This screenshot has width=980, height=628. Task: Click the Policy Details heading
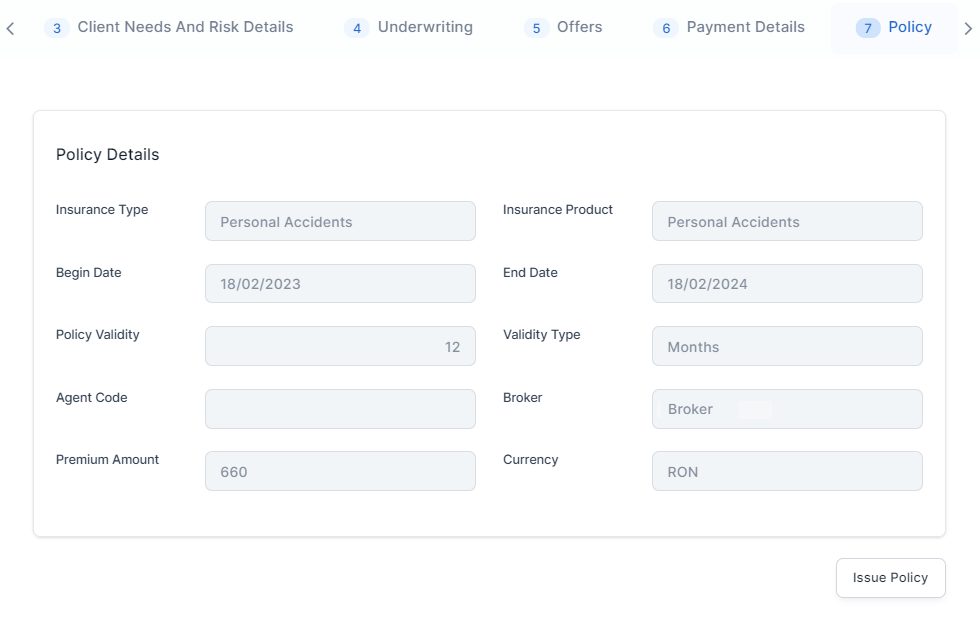point(108,155)
